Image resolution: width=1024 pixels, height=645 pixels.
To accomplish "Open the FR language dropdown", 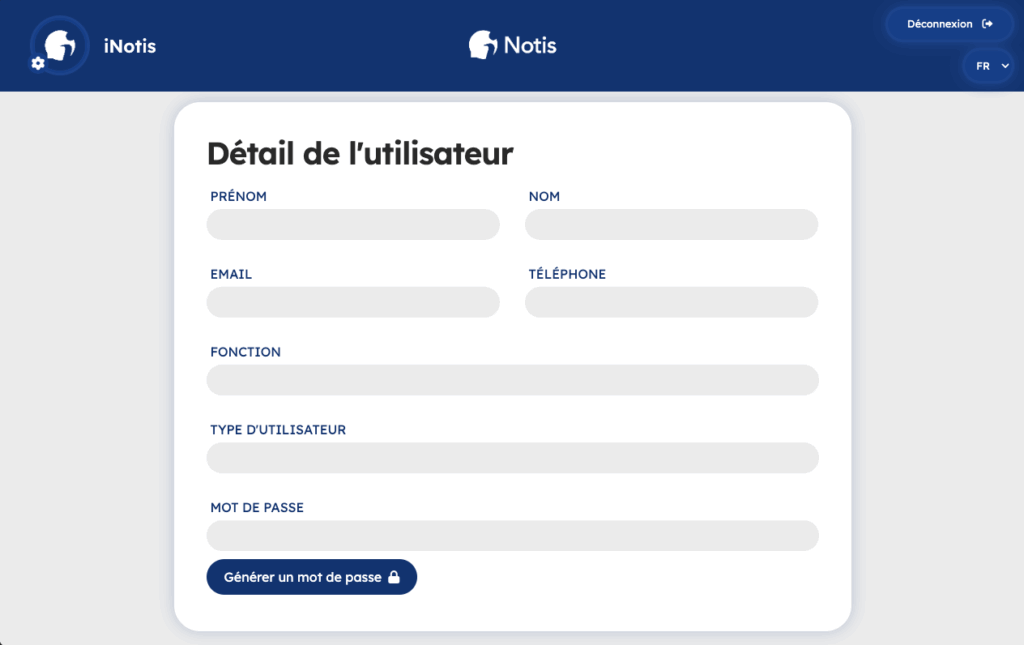I will pos(986,66).
